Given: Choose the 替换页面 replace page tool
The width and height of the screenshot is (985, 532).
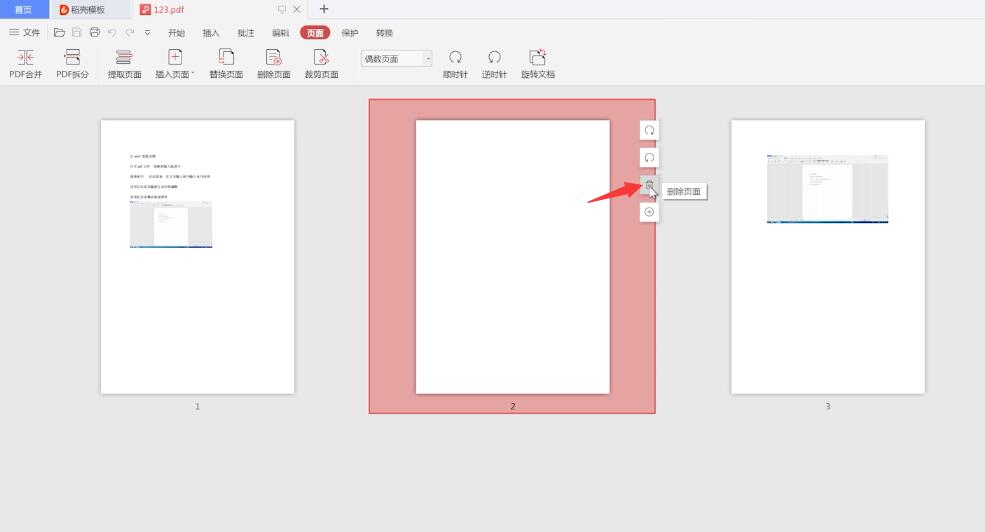Looking at the screenshot, I should pos(226,63).
